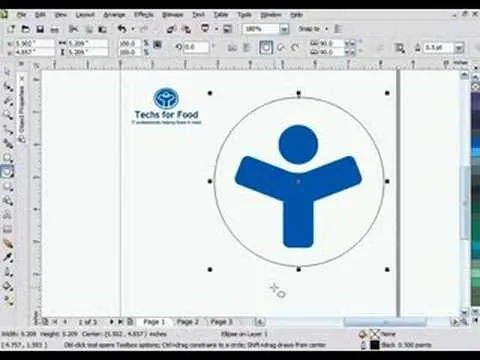Select the Shape tool in toolbox

pyautogui.click(x=8, y=88)
